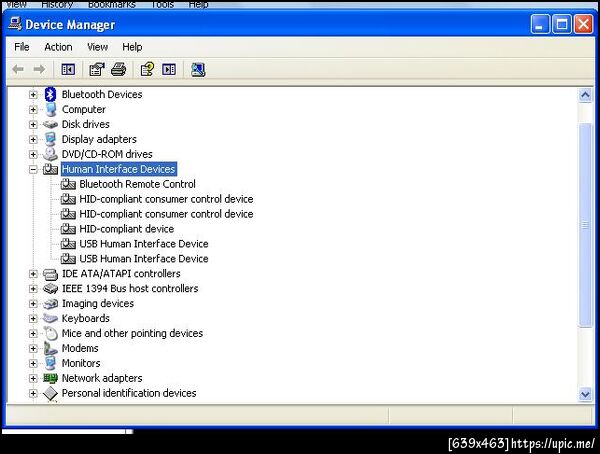Screen dimensions: 600x454
Task: Collapse the Human Interface Devices node
Action: pos(33,169)
